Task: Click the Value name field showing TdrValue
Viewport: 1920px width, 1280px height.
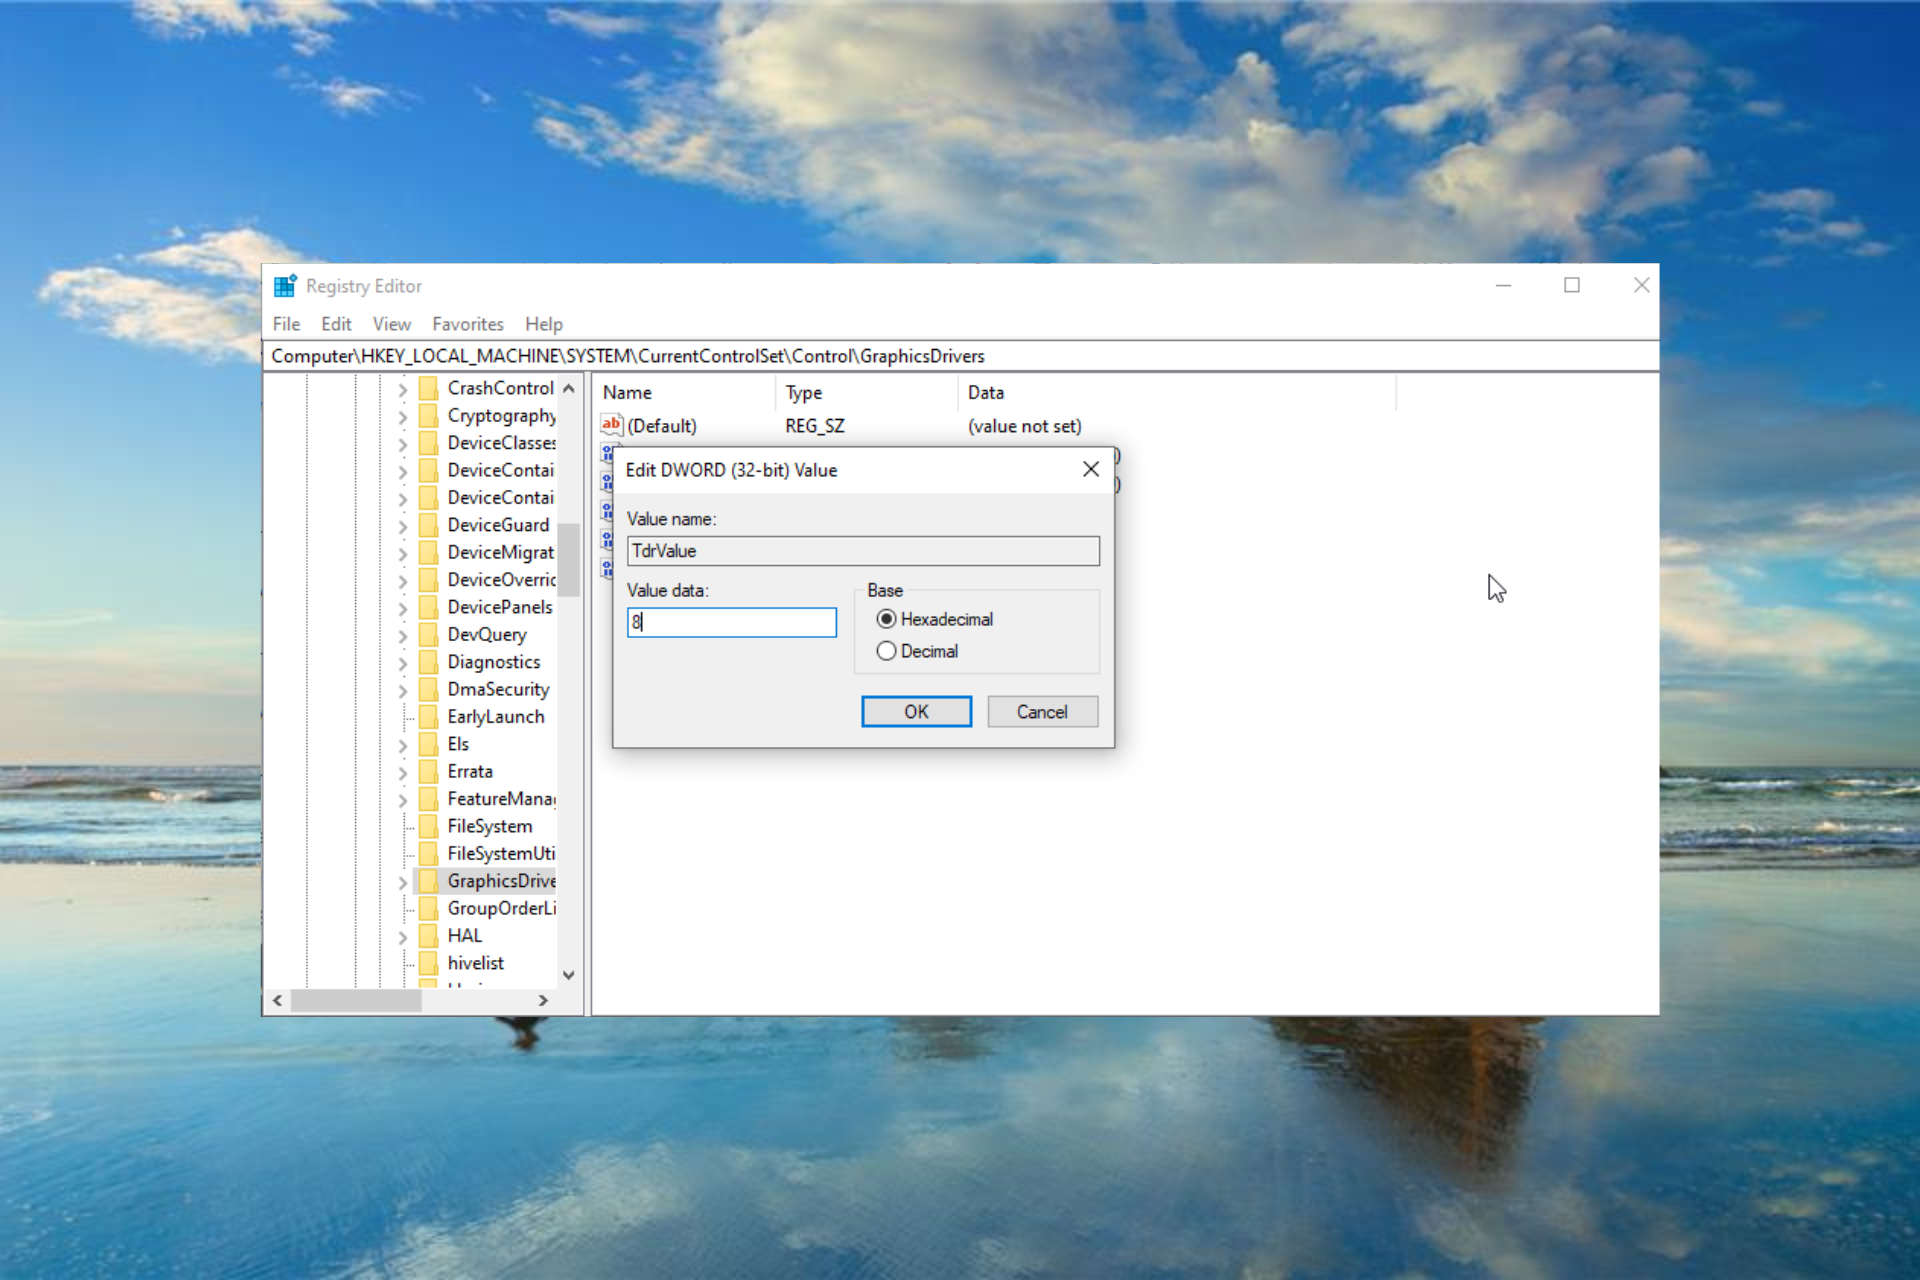Action: pos(863,551)
